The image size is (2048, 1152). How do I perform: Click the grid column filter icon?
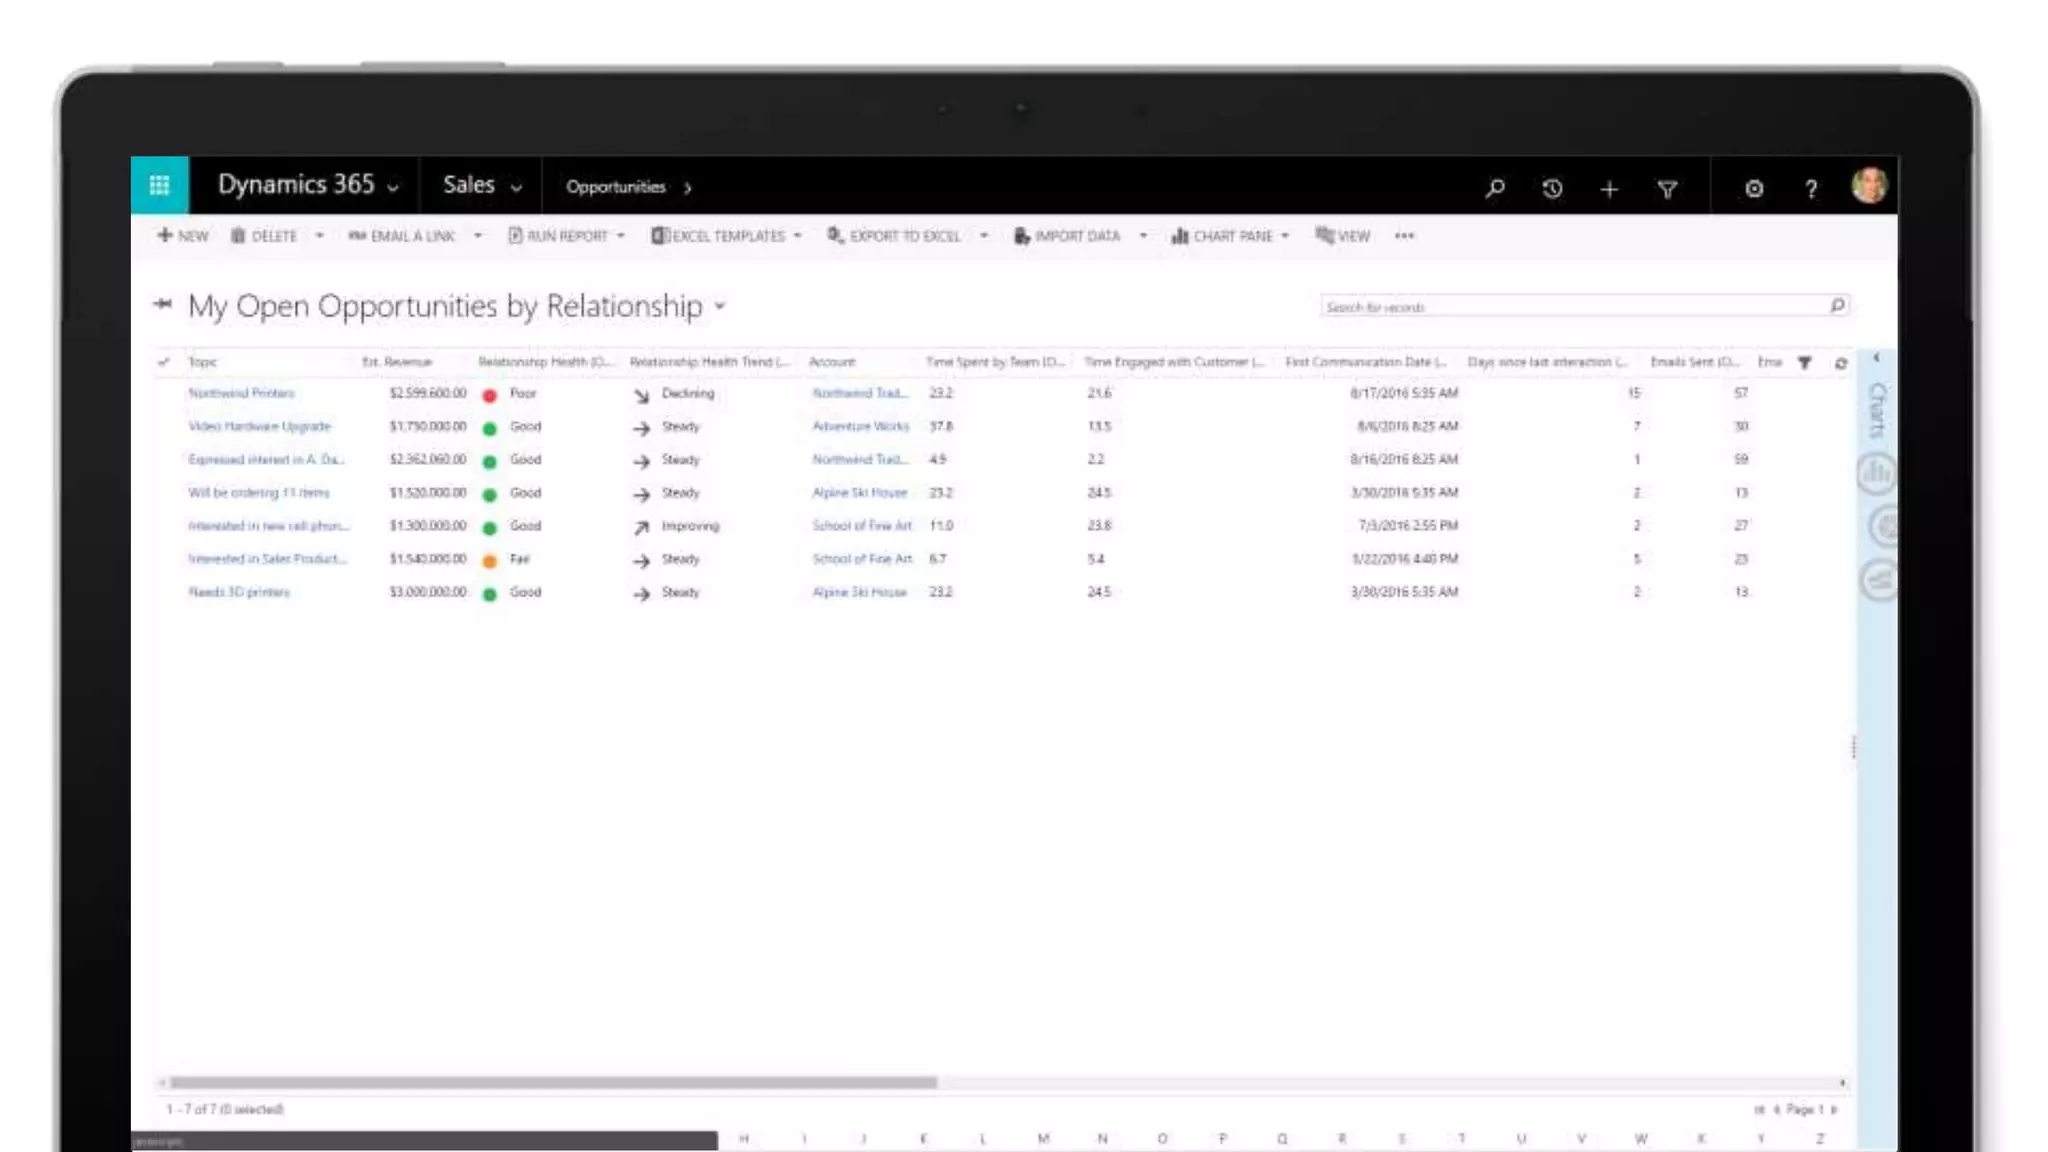click(x=1805, y=363)
